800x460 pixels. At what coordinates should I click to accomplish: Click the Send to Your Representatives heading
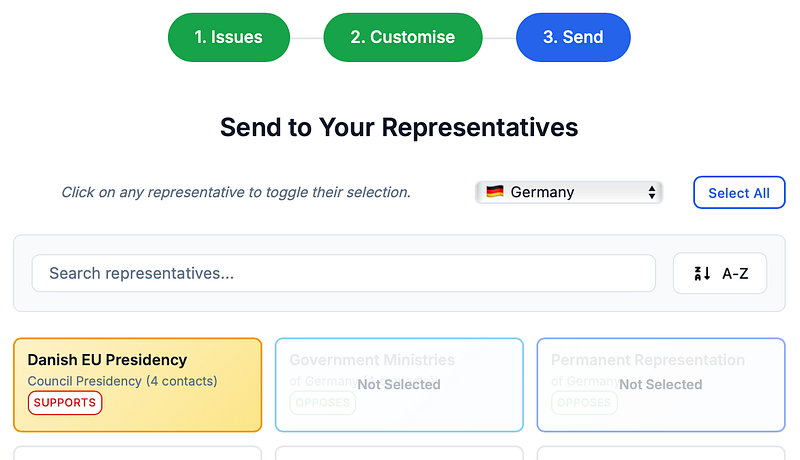[399, 128]
